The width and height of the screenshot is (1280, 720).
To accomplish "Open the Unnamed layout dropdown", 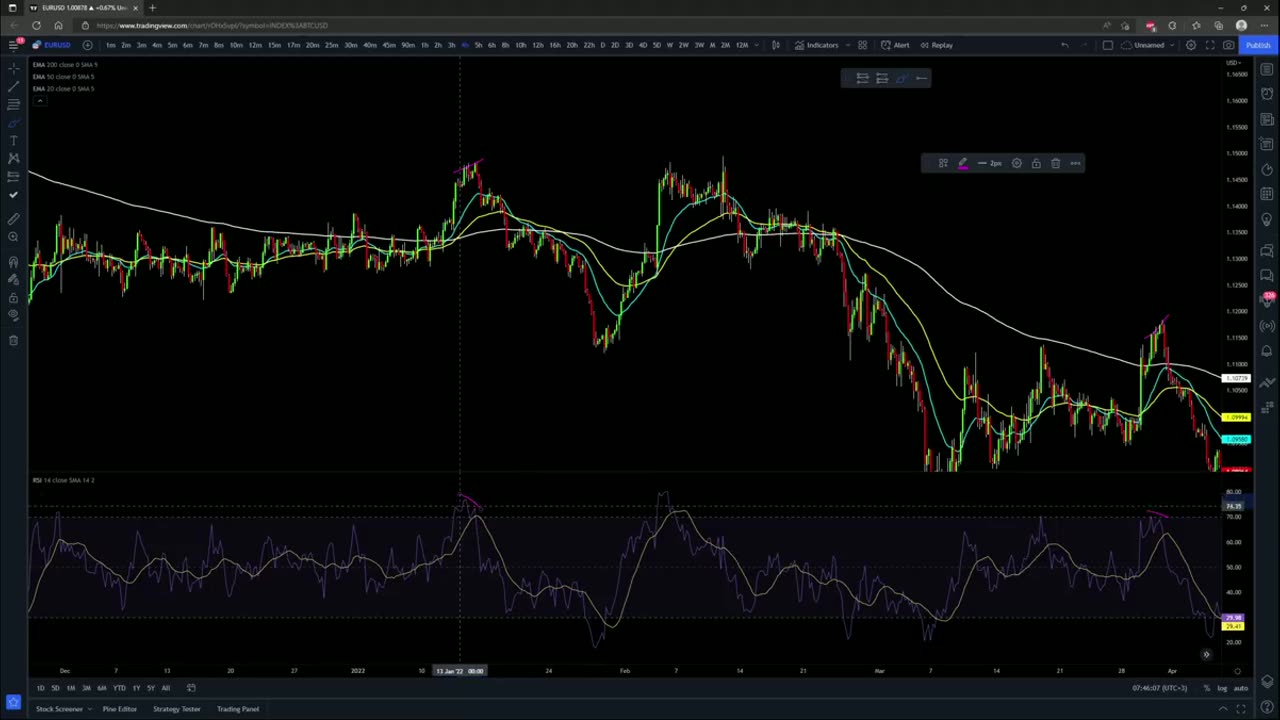I will 1148,45.
